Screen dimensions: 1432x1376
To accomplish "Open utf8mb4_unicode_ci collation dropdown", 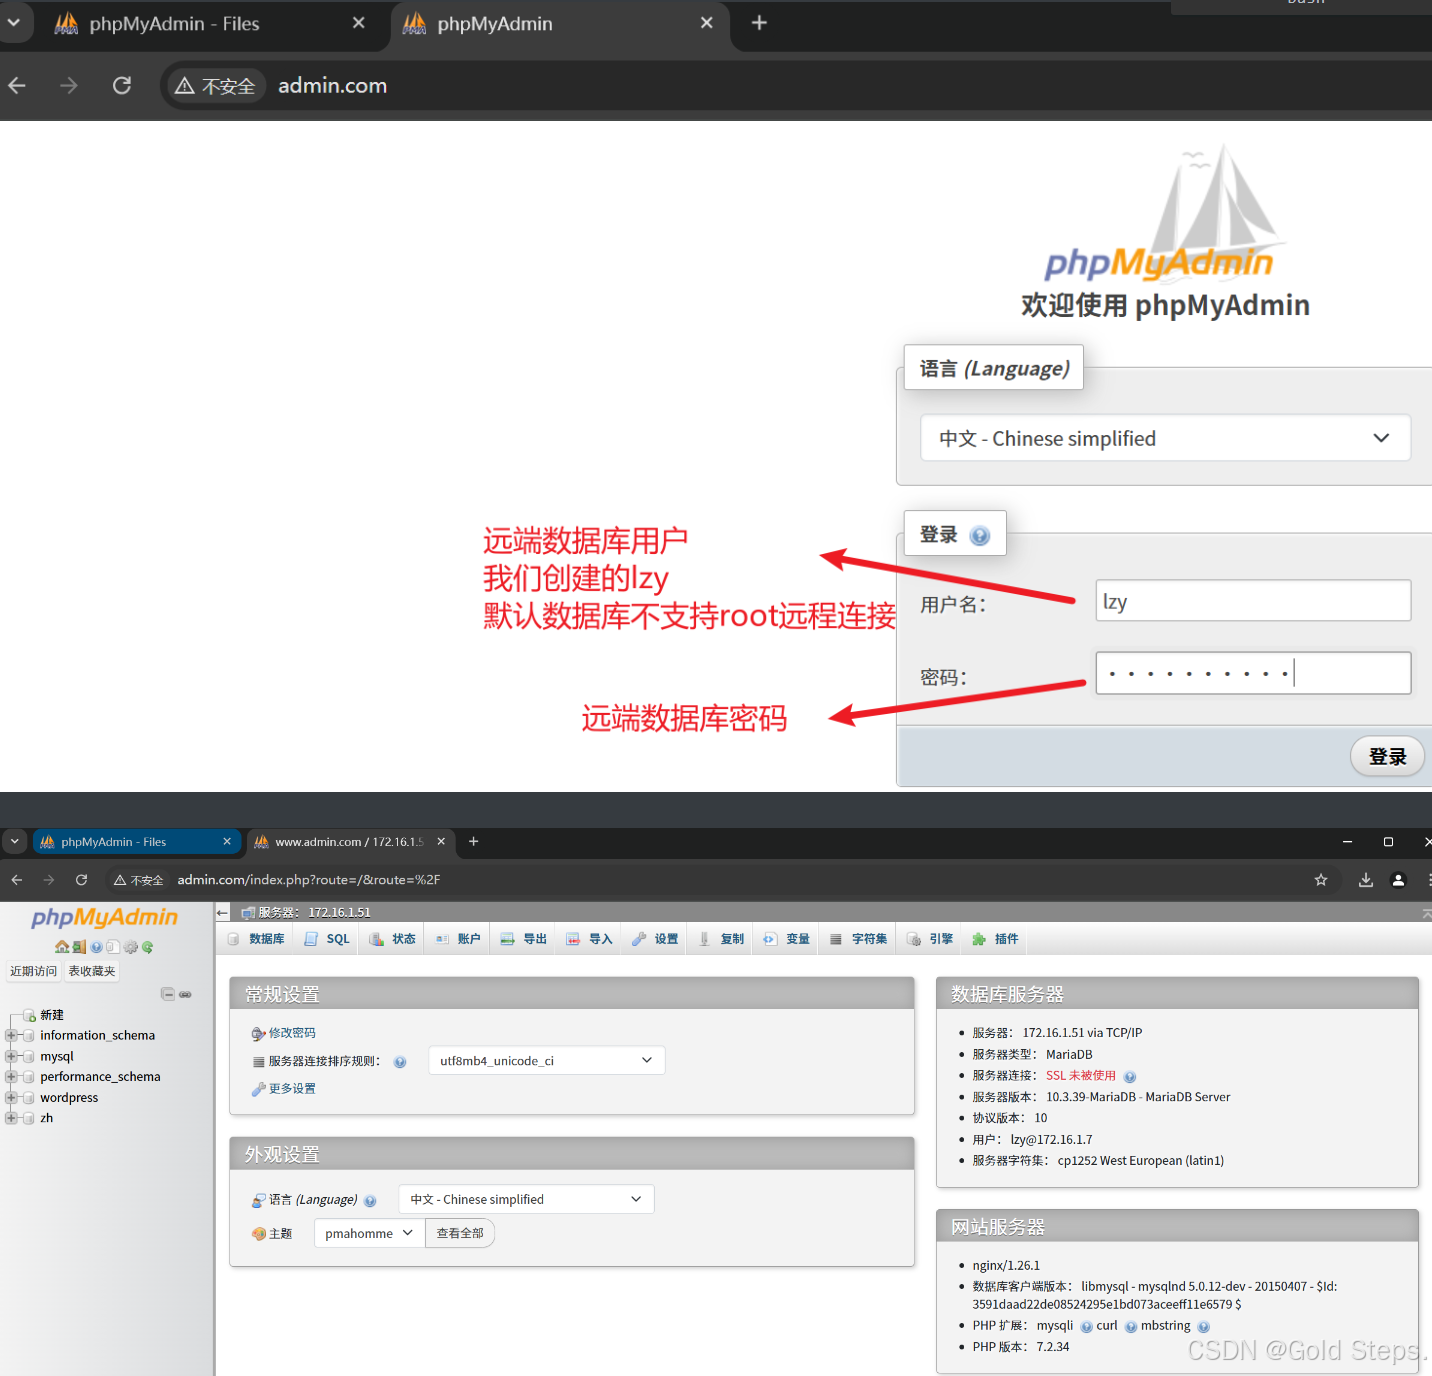I will click(x=546, y=1061).
